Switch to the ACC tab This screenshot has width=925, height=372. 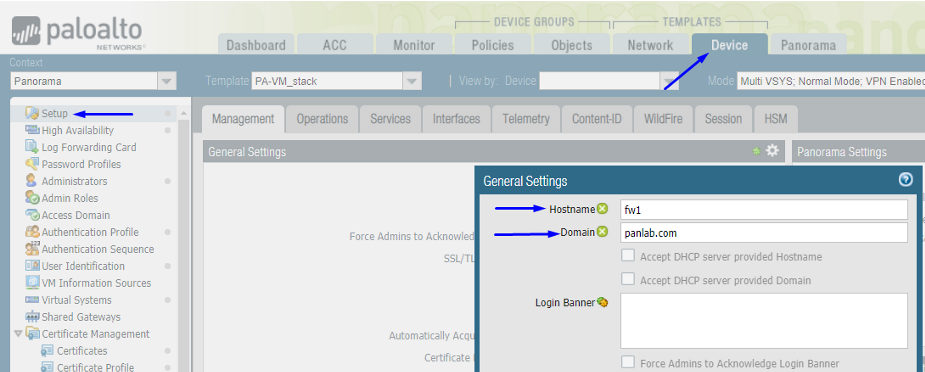(x=335, y=45)
